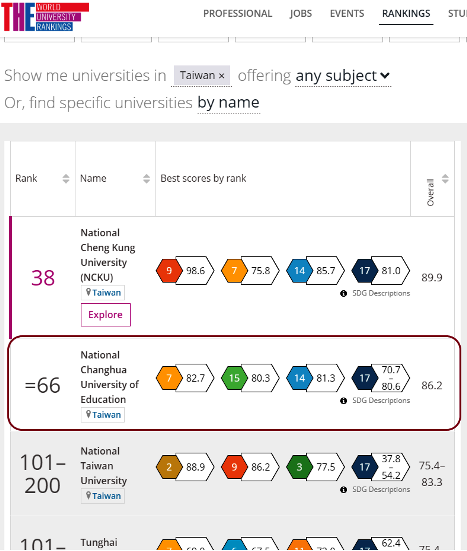Click the by name search field
467x551 pixels.
click(228, 103)
